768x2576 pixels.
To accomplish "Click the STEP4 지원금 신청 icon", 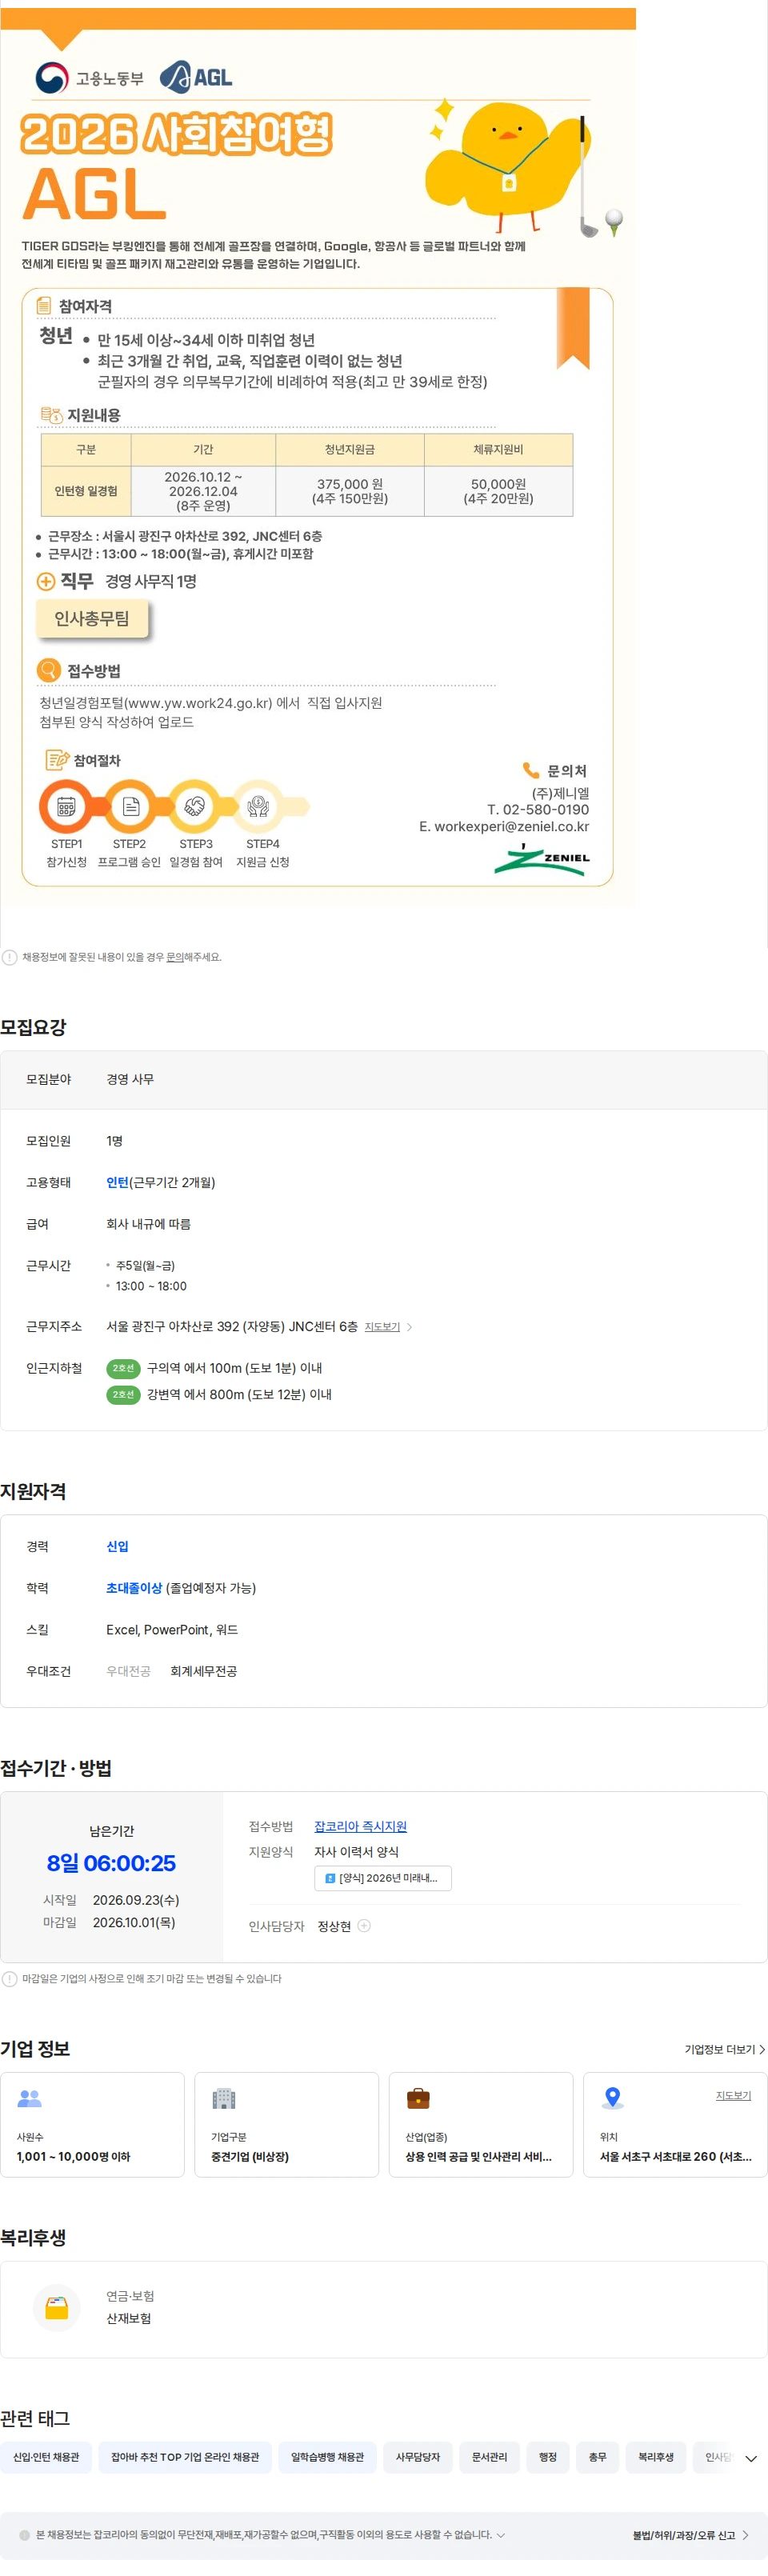I will point(258,806).
